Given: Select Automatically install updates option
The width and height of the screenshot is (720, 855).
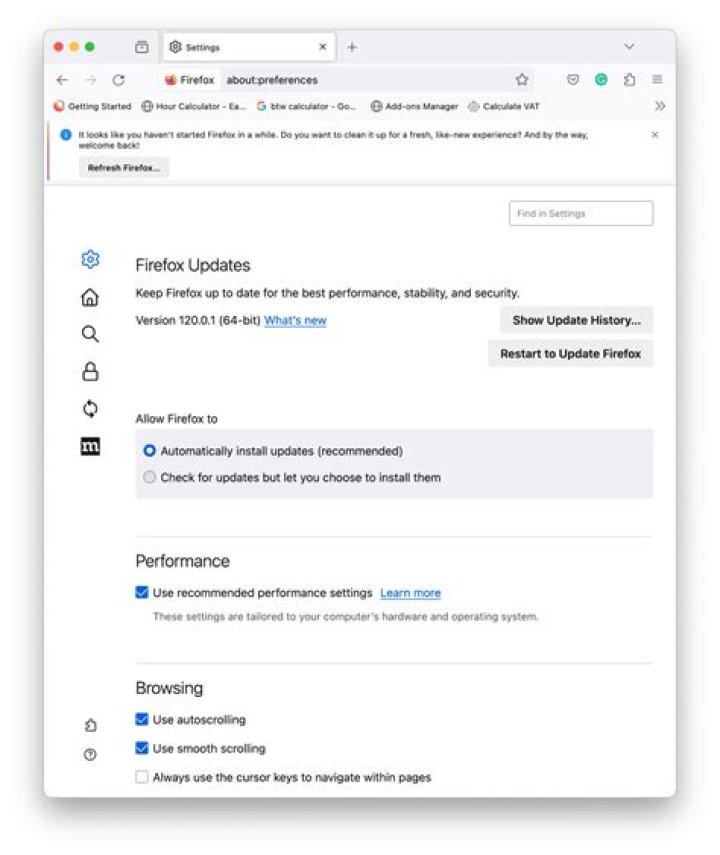Looking at the screenshot, I should pyautogui.click(x=150, y=451).
